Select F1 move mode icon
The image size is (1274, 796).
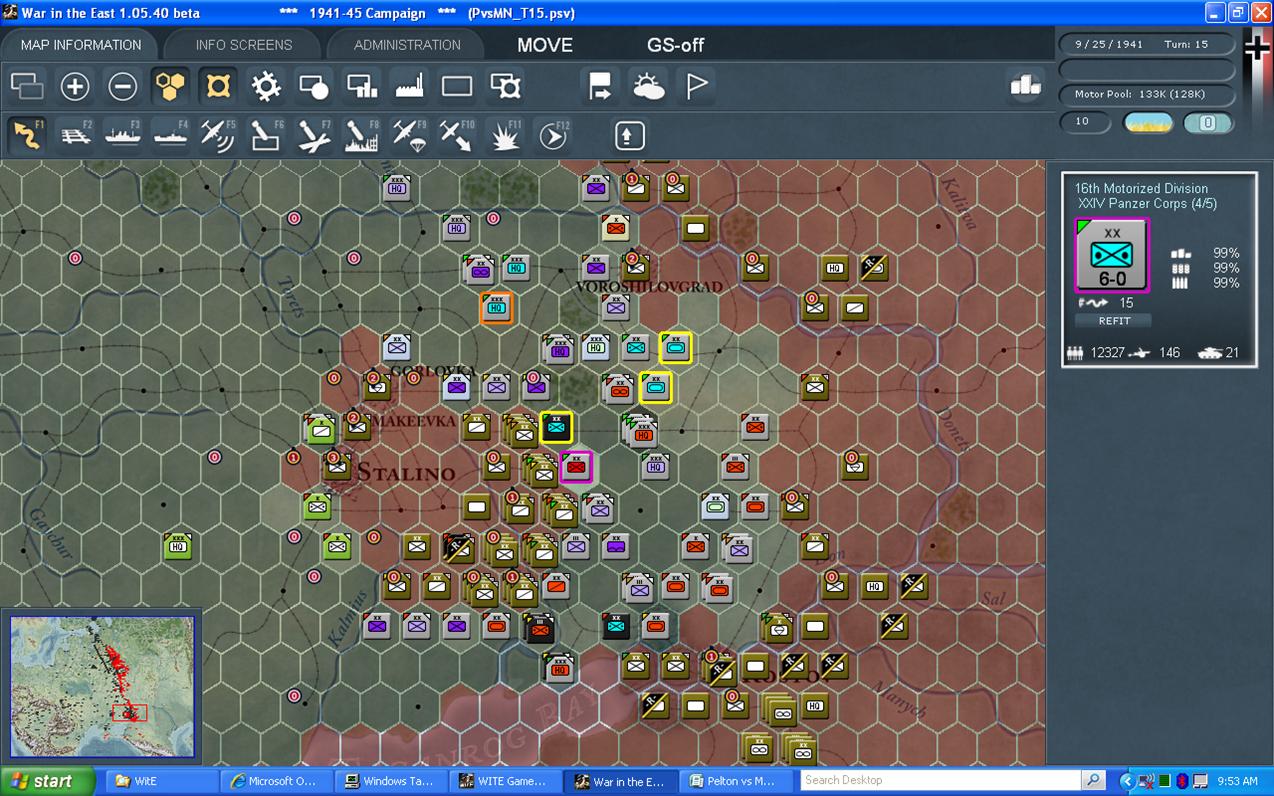click(27, 135)
